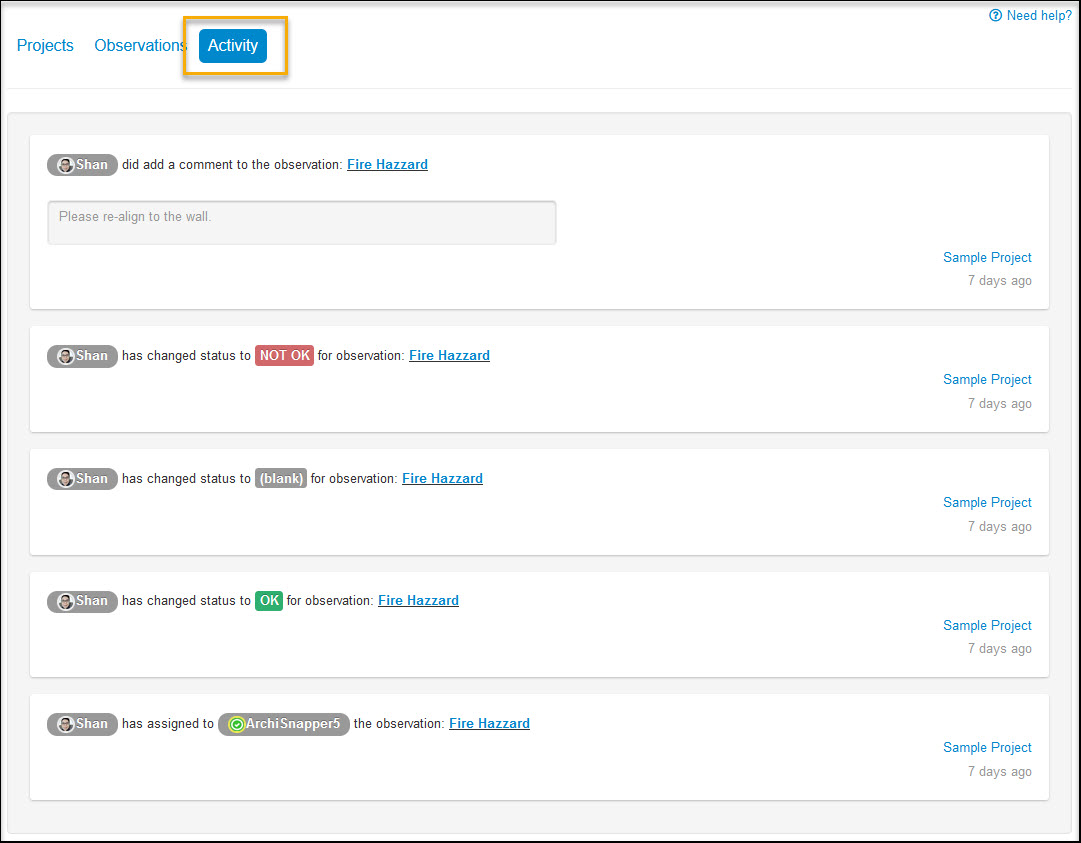This screenshot has height=843, width=1081.
Task: Click the red NOT OK status badge
Action: click(284, 356)
